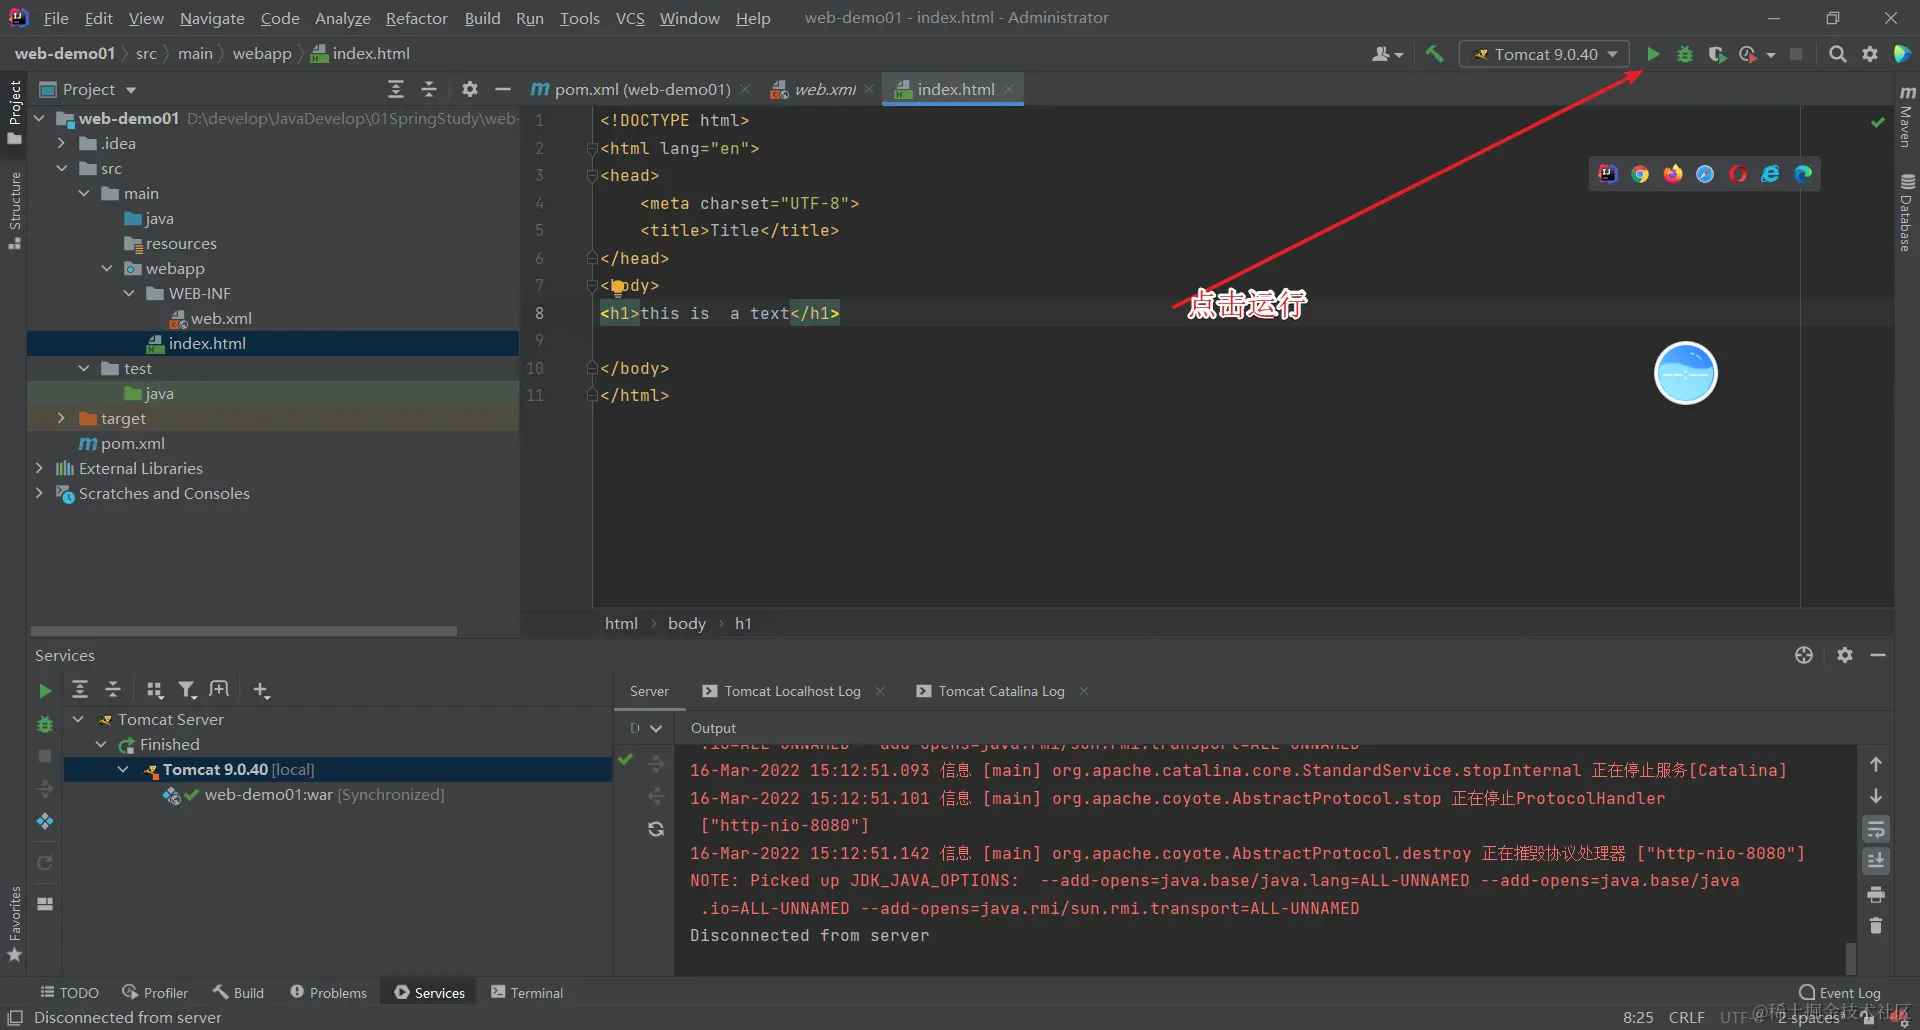Screen dimensions: 1920x1030
Task: Start debugging with the green bug icon
Action: click(x=1685, y=54)
